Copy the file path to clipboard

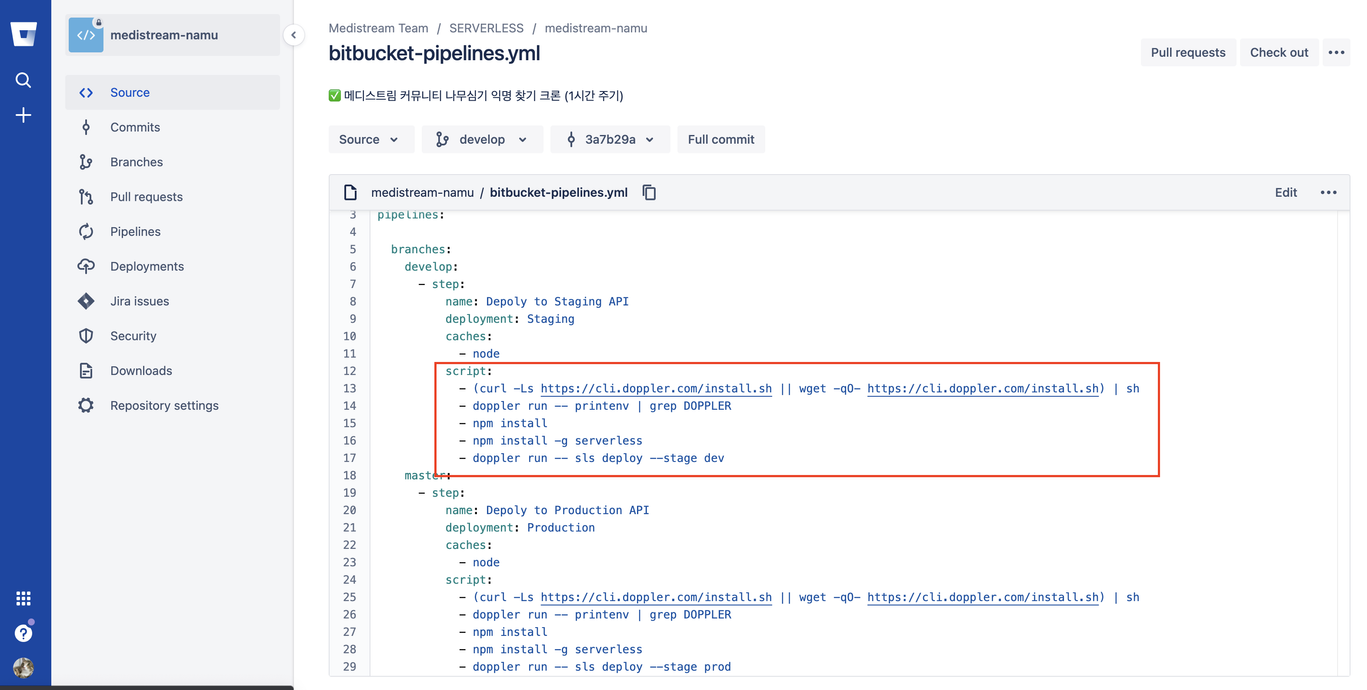coord(649,192)
